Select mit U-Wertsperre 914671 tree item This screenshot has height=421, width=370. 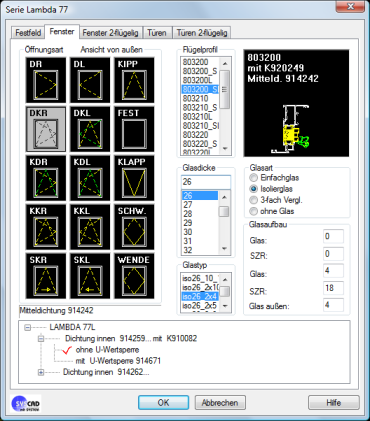pyautogui.click(x=118, y=361)
